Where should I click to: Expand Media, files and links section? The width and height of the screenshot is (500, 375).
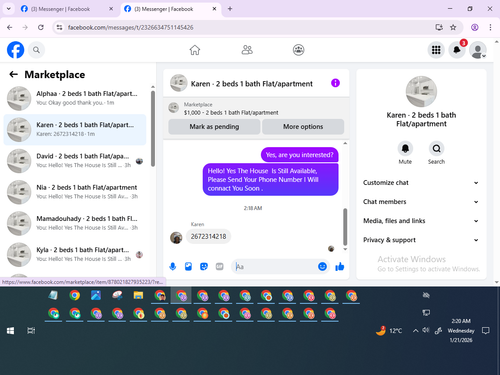tap(421, 221)
